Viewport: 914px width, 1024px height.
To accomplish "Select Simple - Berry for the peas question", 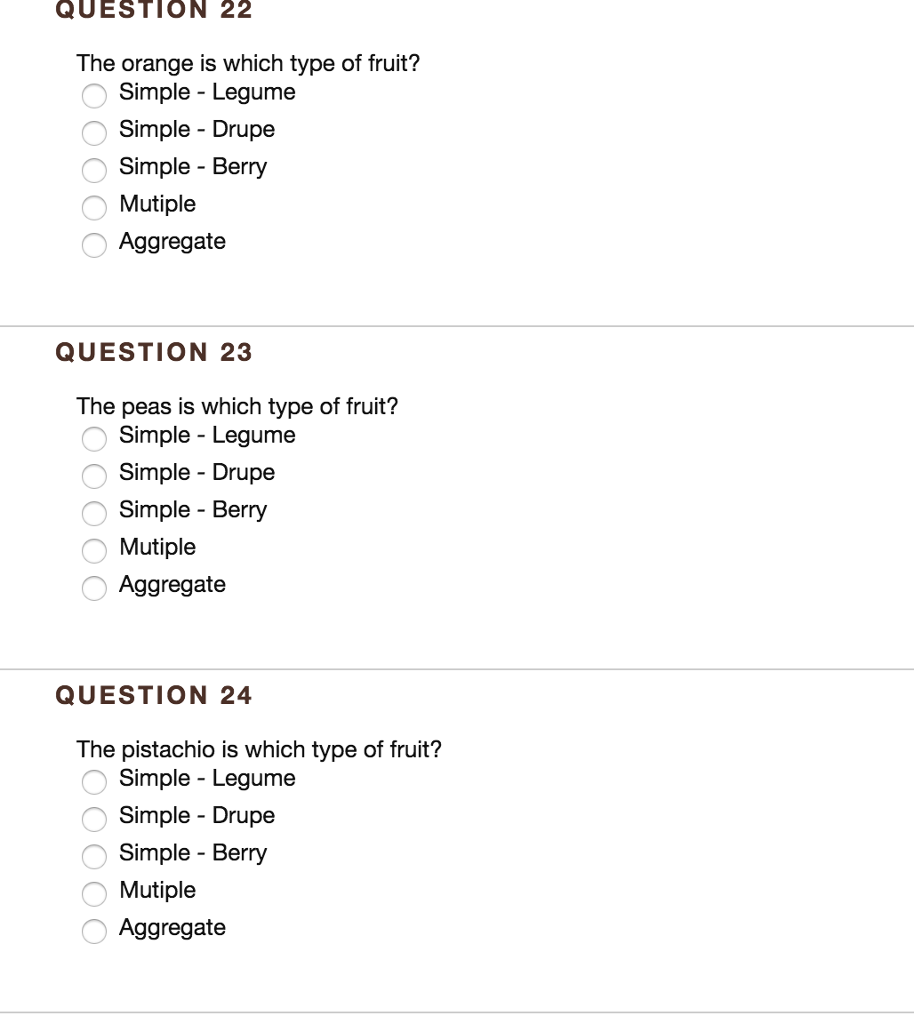I will tap(94, 513).
